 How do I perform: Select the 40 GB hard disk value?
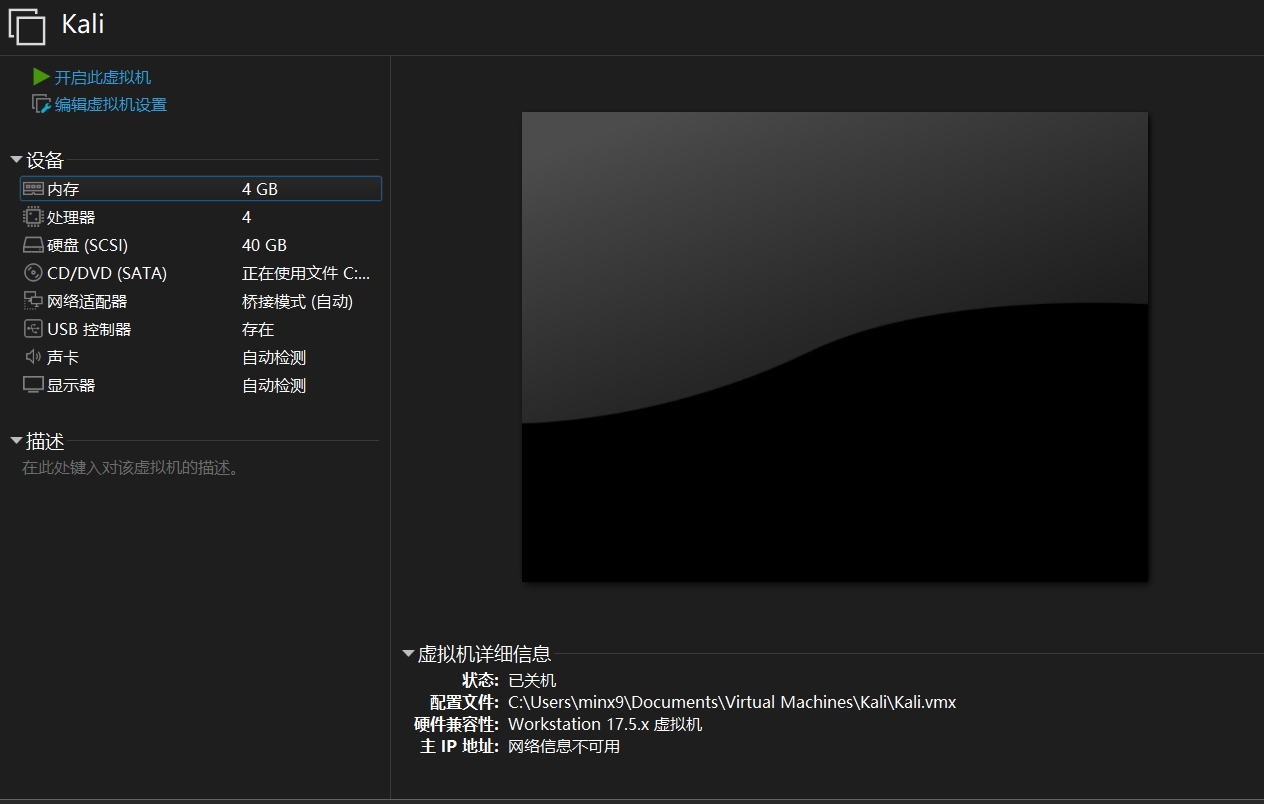pyautogui.click(x=264, y=245)
